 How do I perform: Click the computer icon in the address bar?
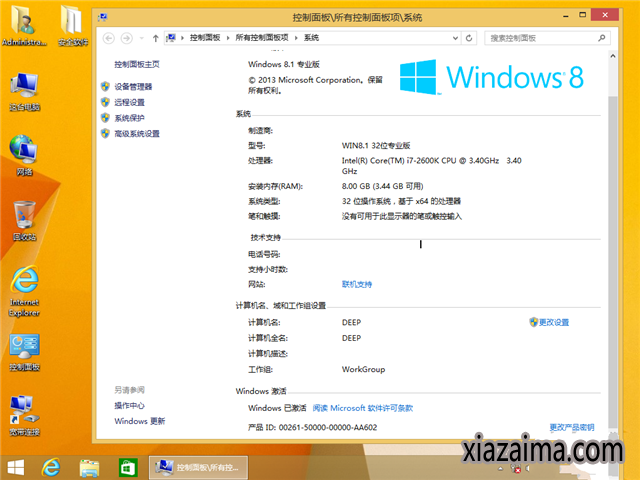171,38
